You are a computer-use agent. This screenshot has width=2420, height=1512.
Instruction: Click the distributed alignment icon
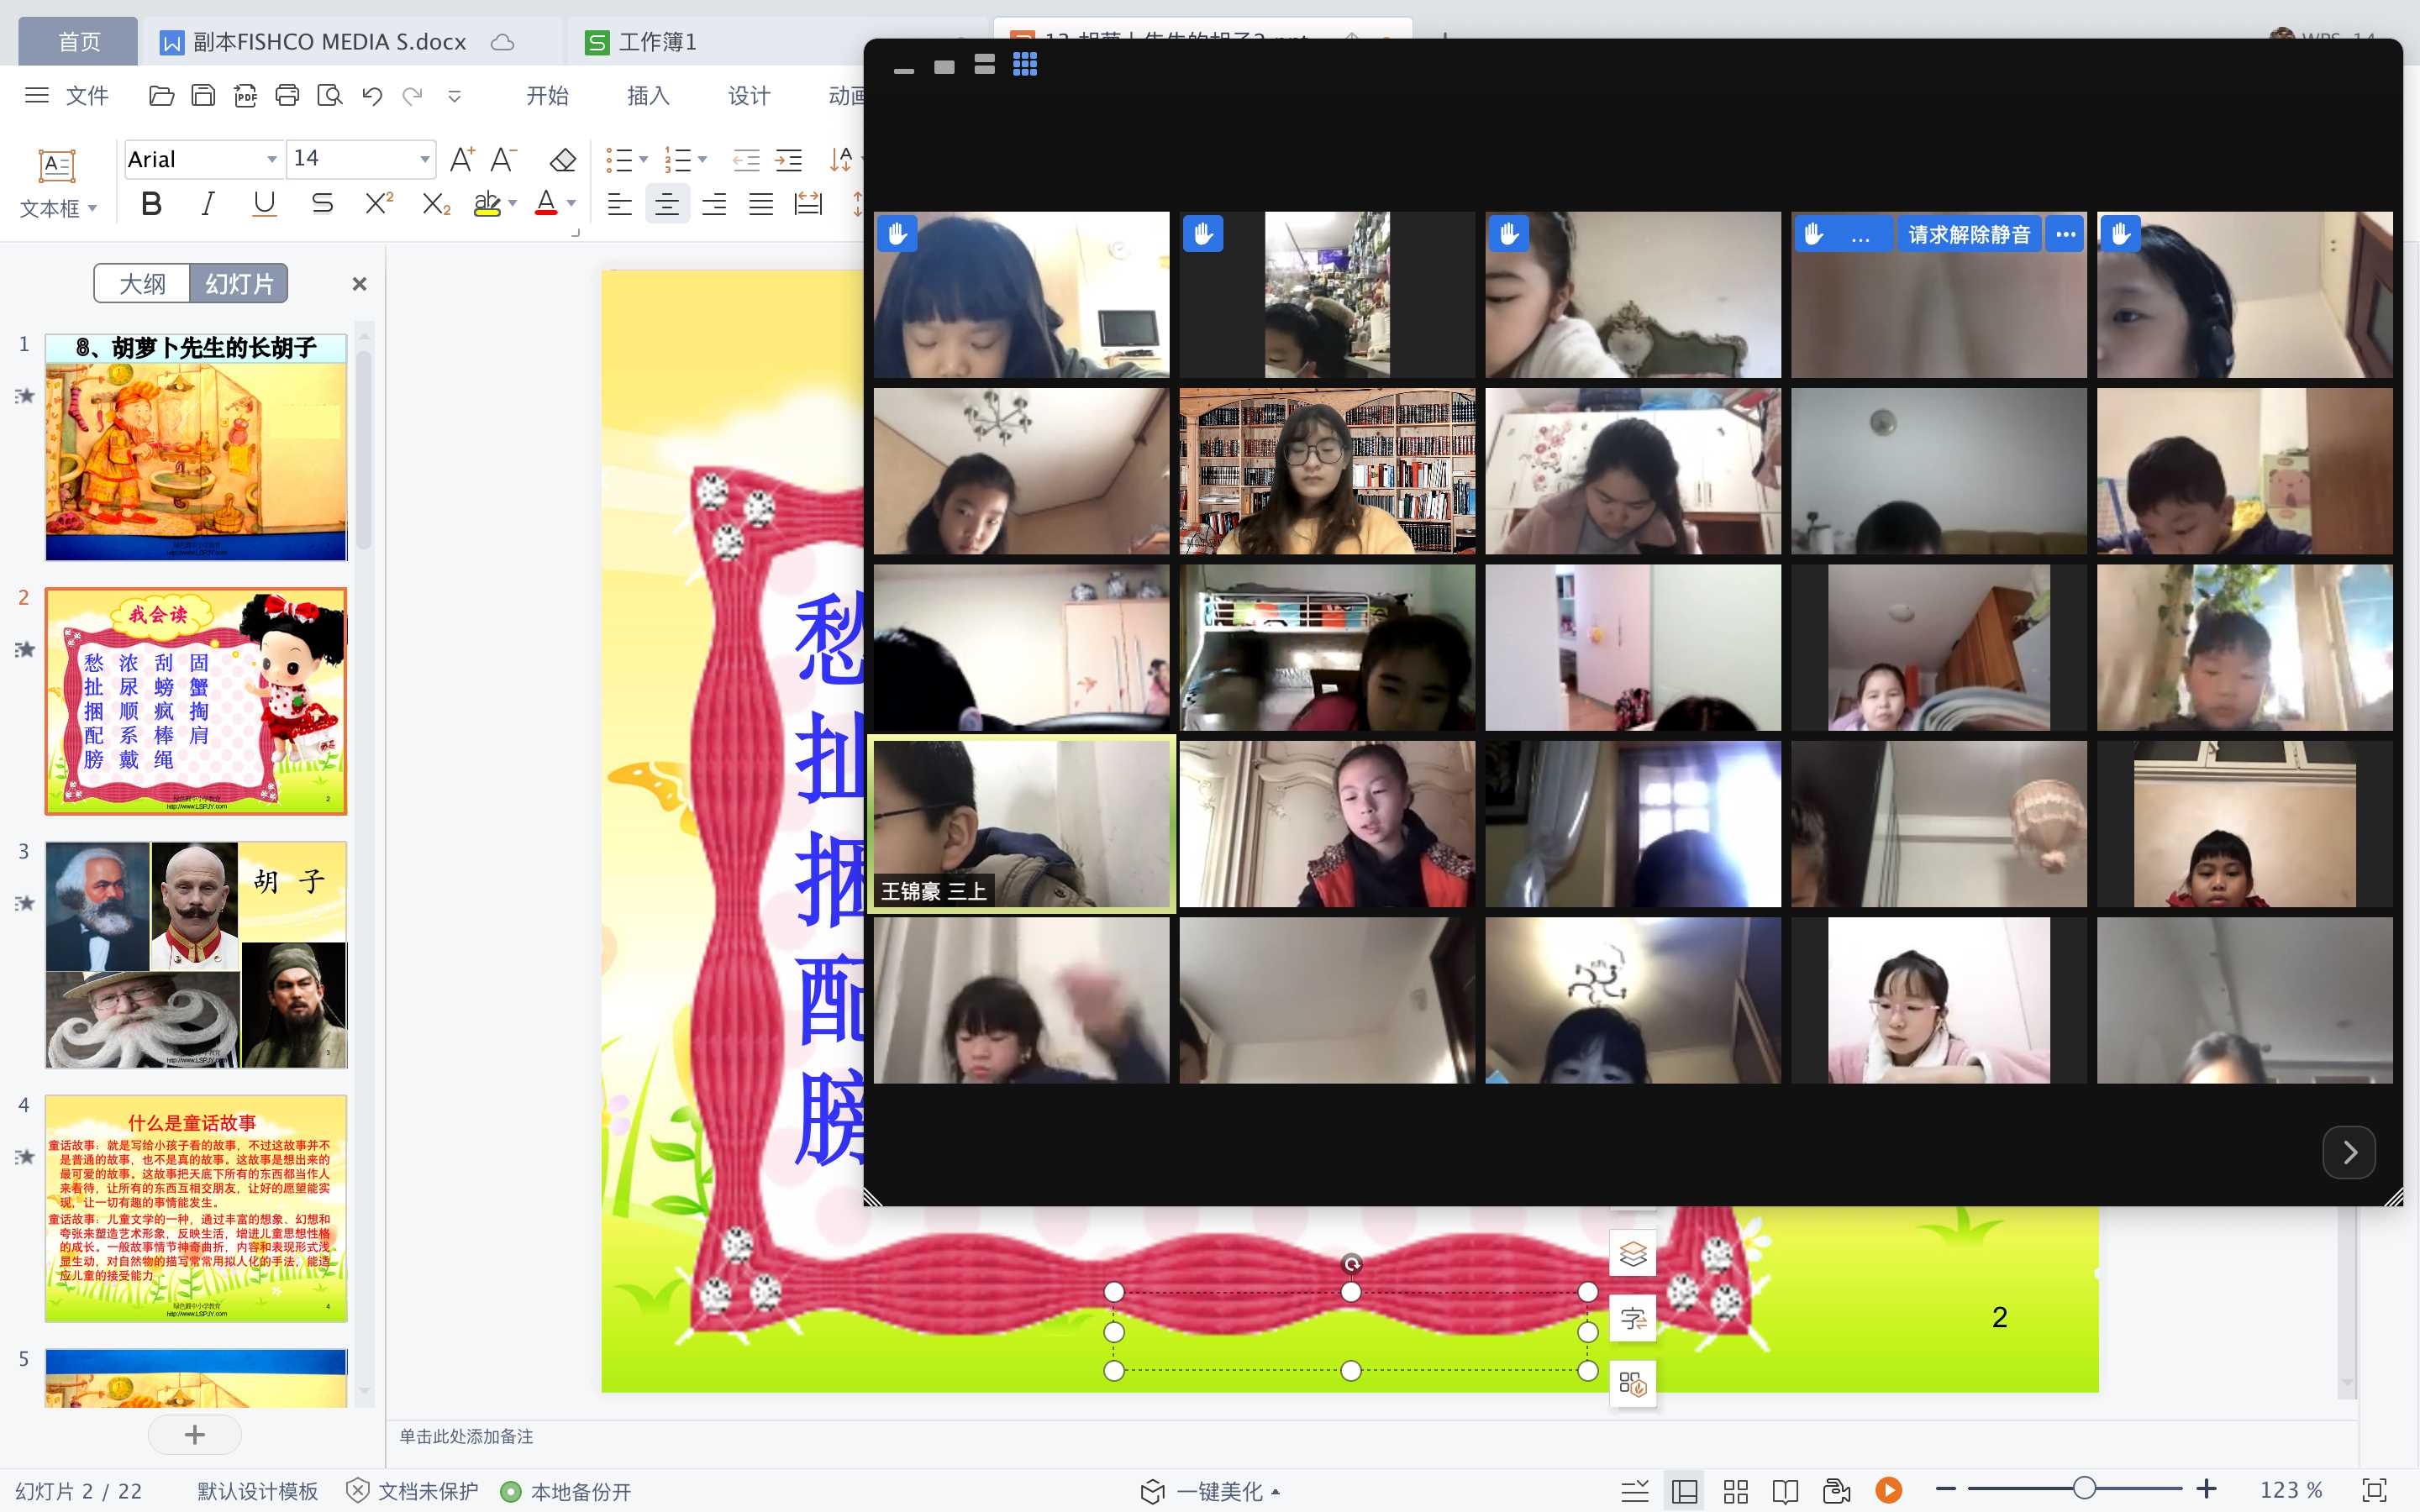(808, 205)
